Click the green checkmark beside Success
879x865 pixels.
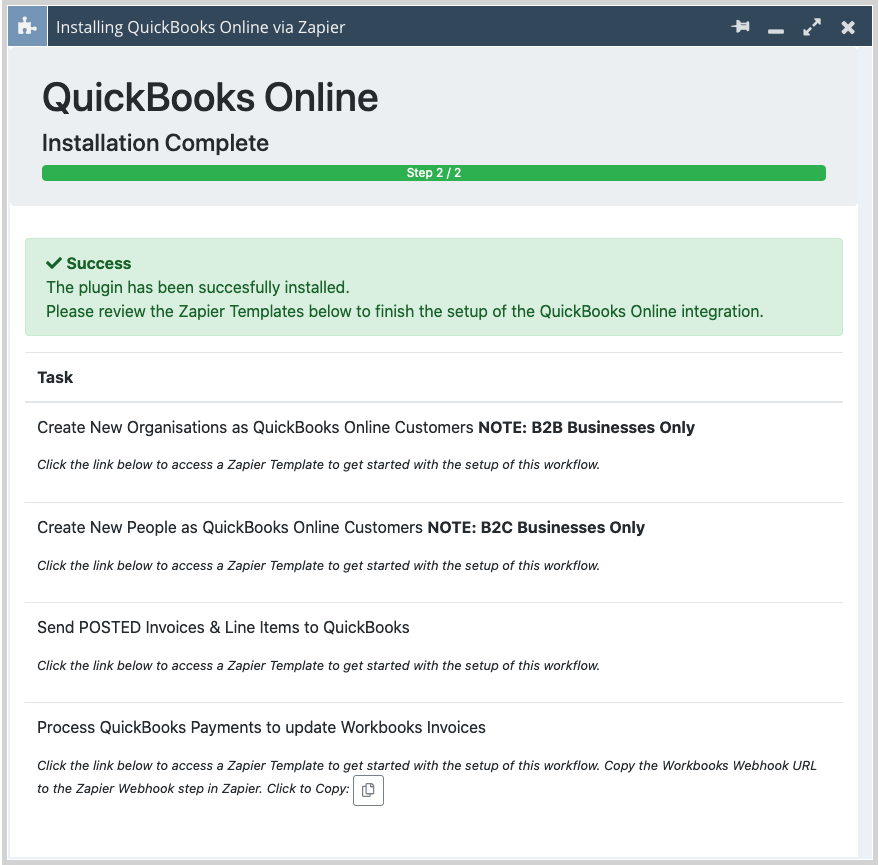pos(54,263)
